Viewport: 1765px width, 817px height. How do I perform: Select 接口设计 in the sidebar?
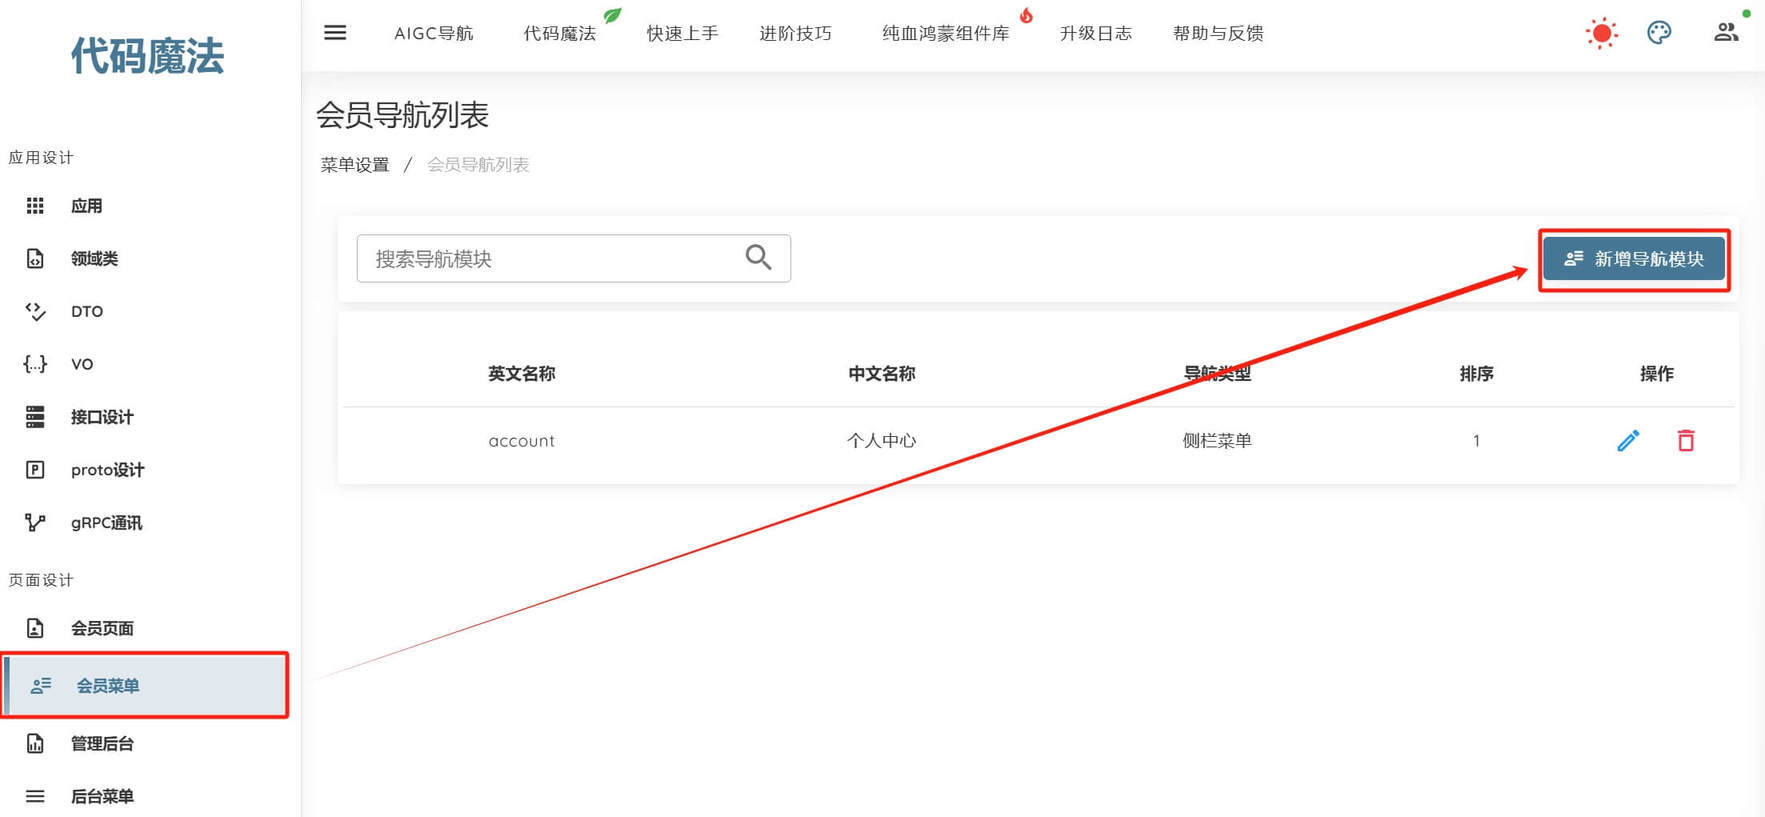click(102, 417)
